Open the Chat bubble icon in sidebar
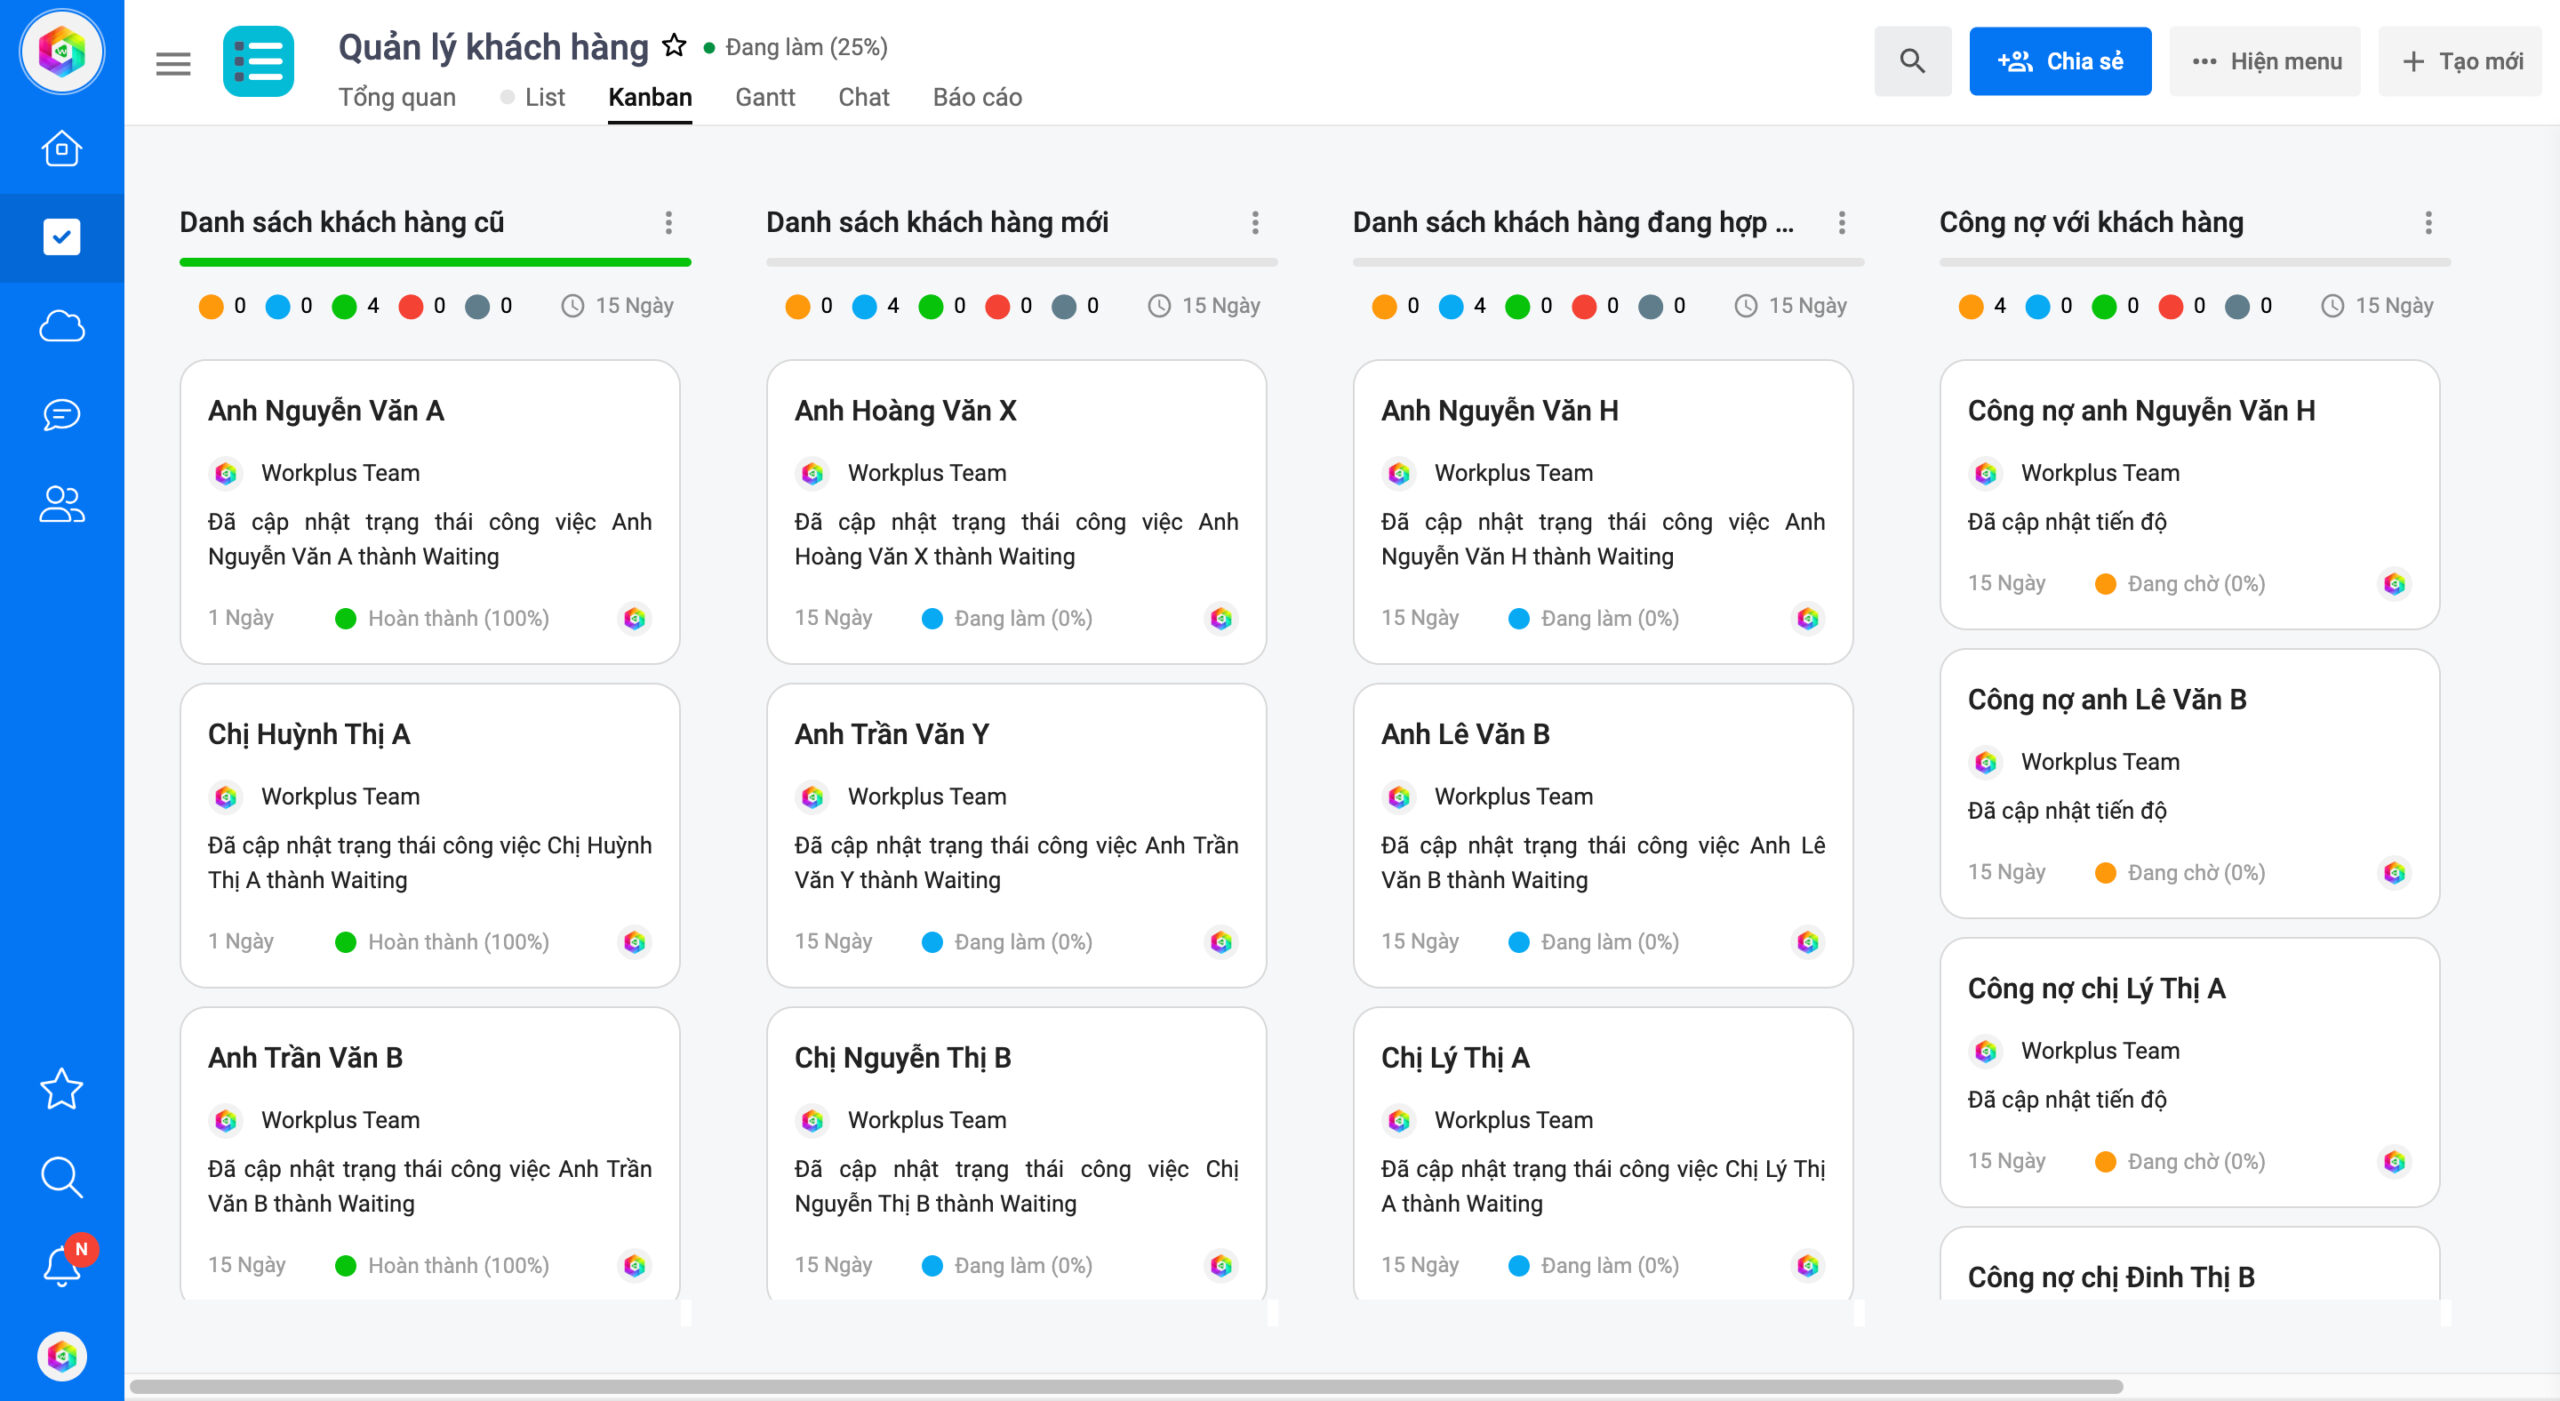The width and height of the screenshot is (2560, 1401). point(62,414)
